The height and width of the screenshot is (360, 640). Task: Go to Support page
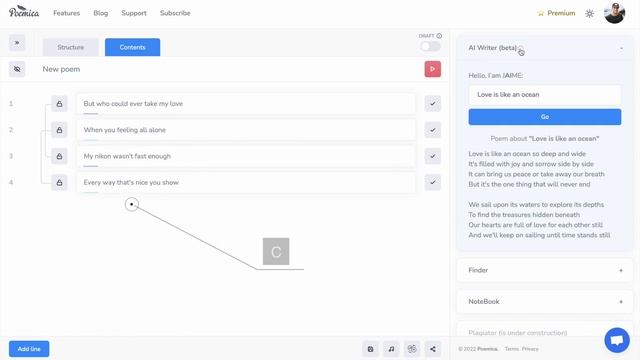click(x=134, y=13)
